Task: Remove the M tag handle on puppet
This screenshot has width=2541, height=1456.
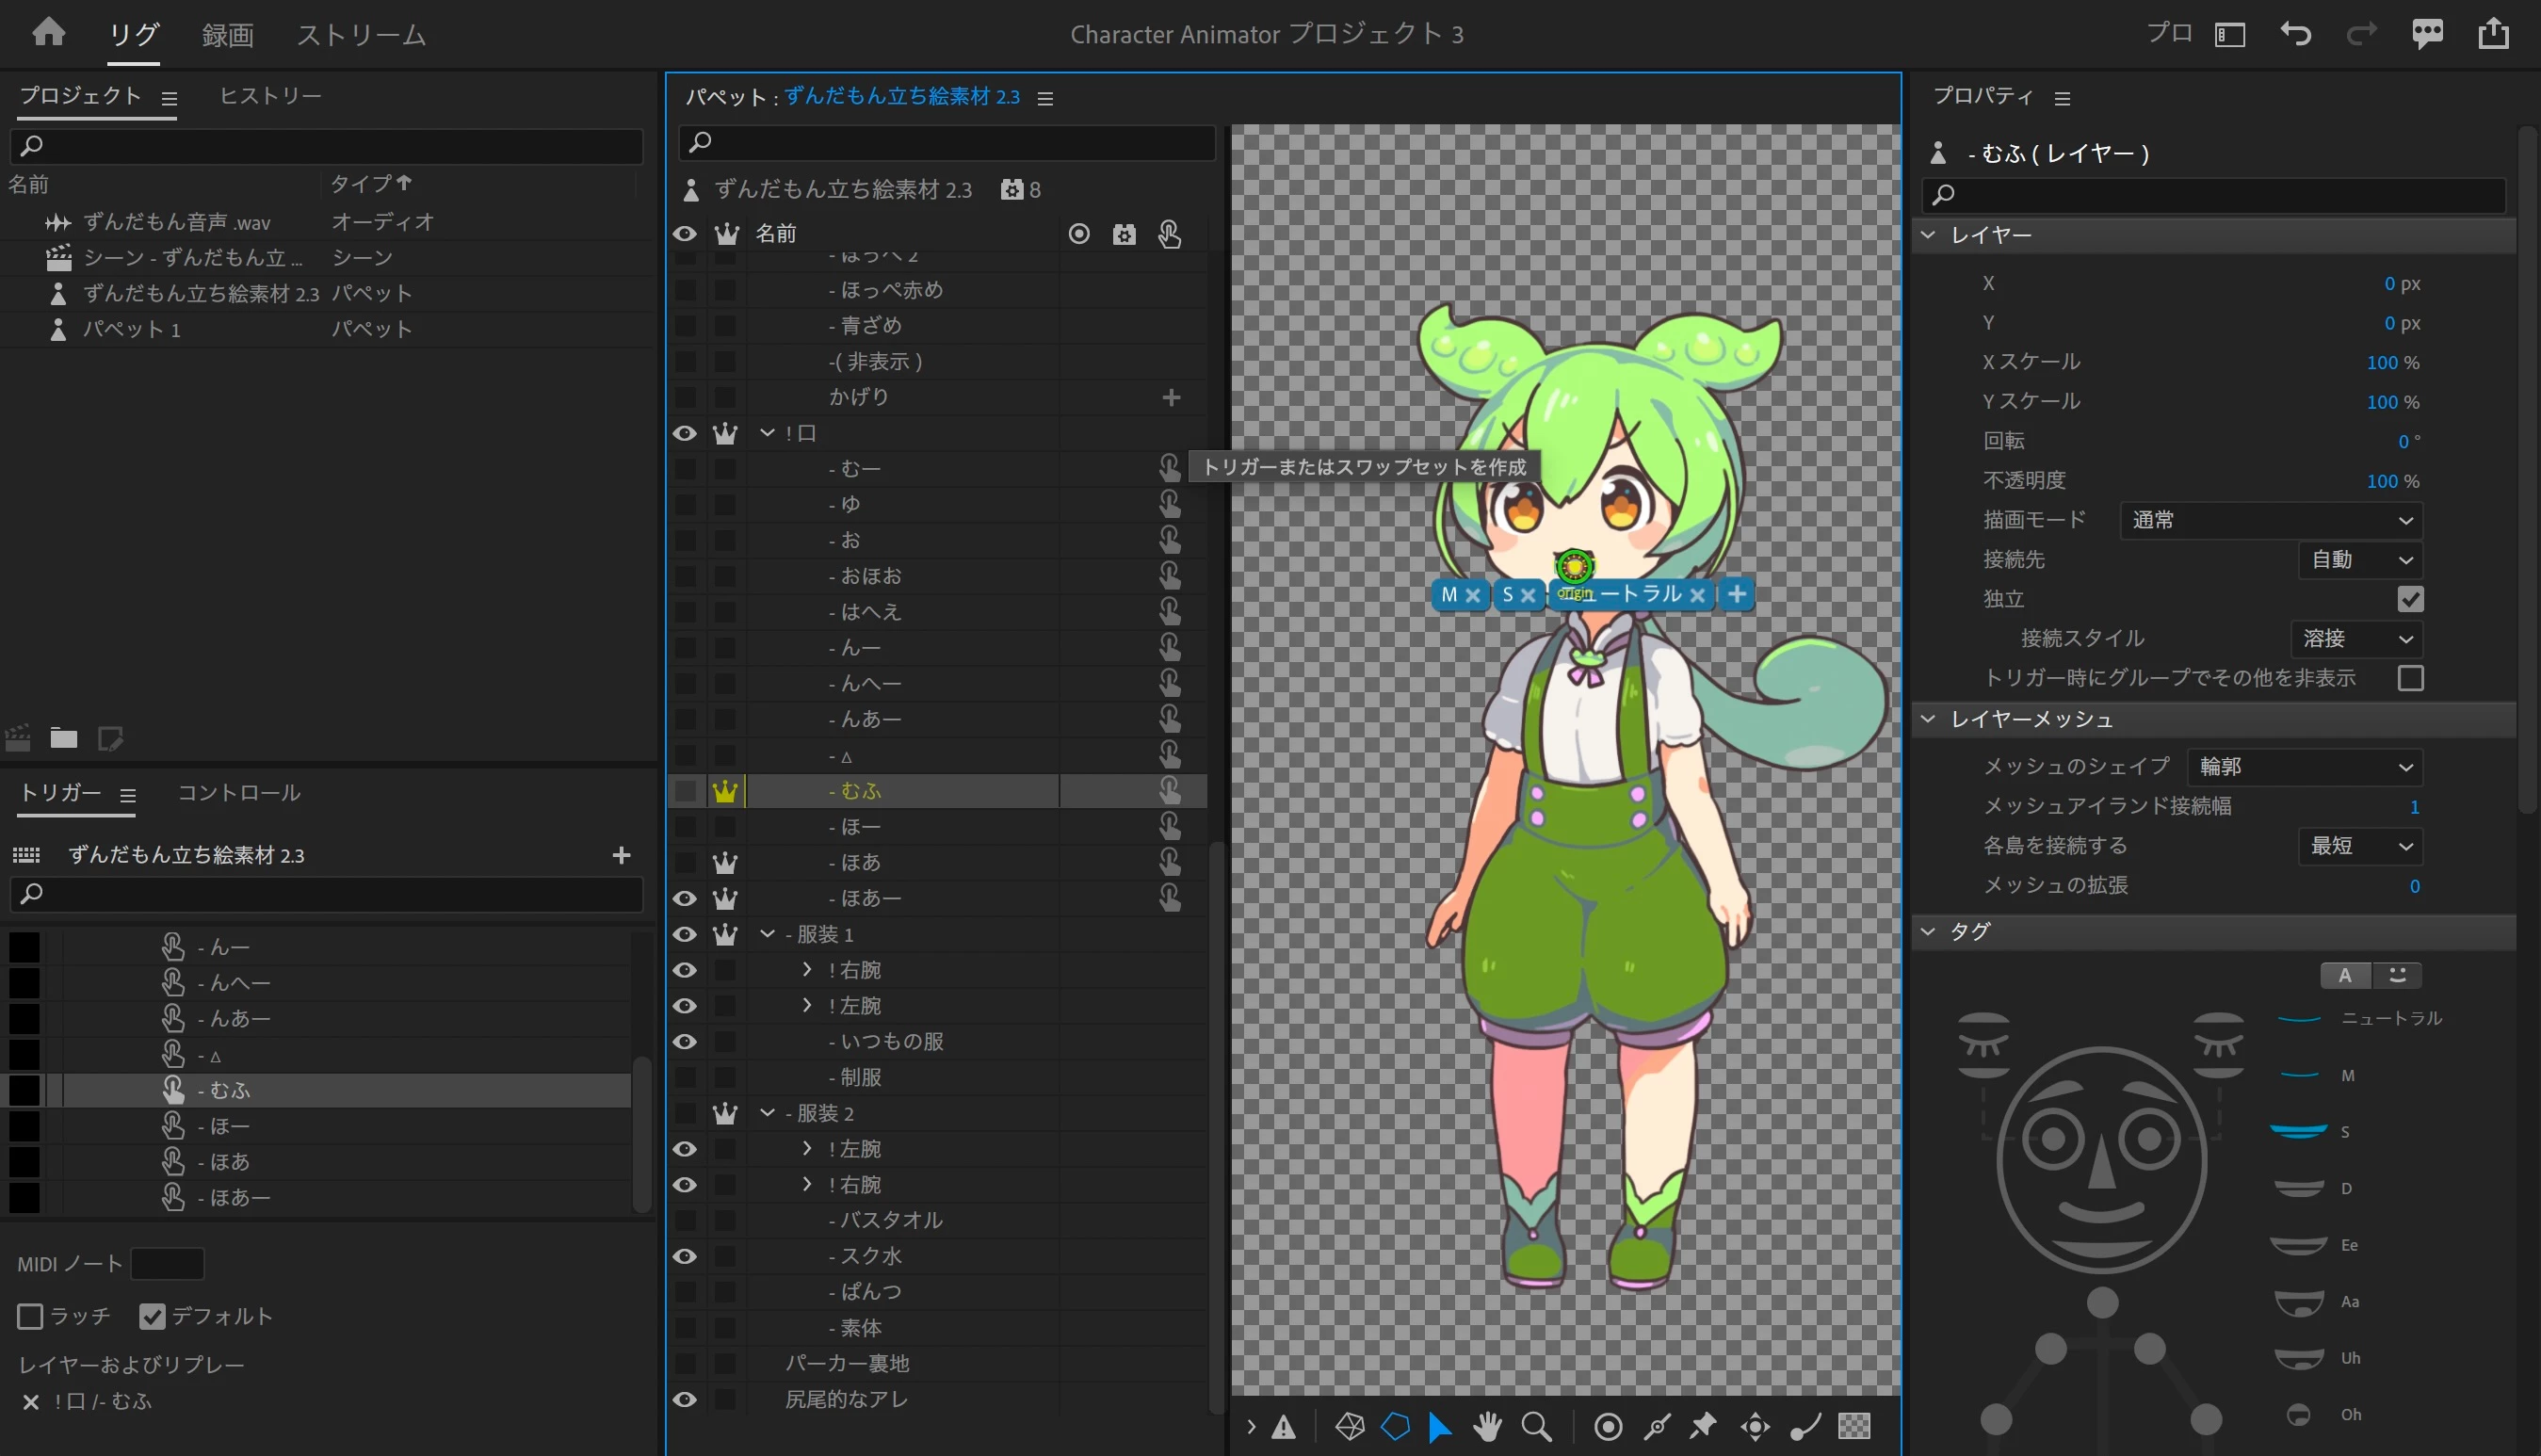Action: (x=1473, y=595)
